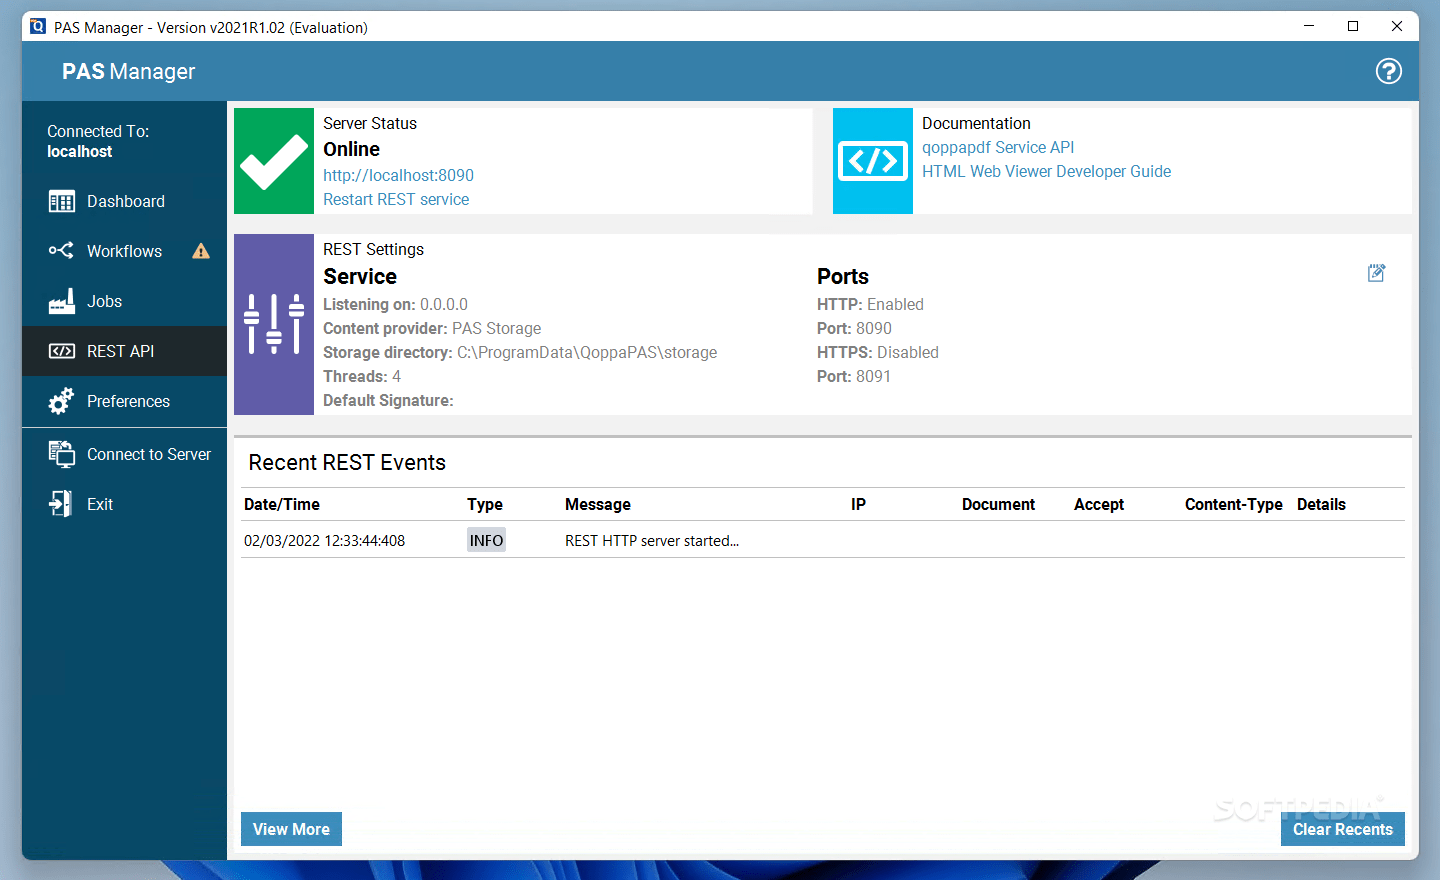Click the Jobs factory icon
This screenshot has height=880, width=1440.
[x=61, y=301]
